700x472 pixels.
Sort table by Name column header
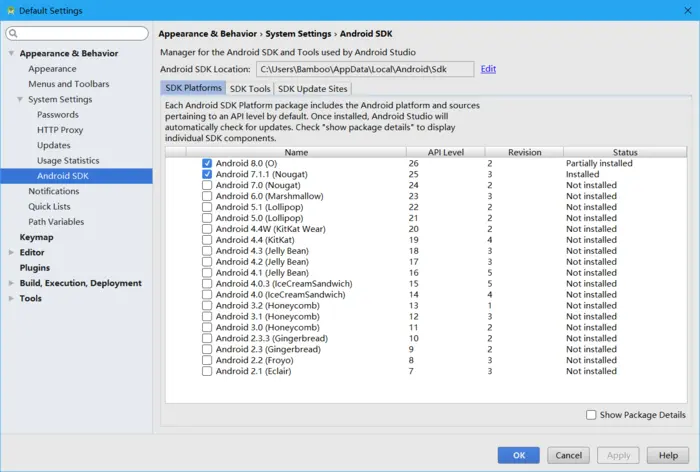(296, 152)
